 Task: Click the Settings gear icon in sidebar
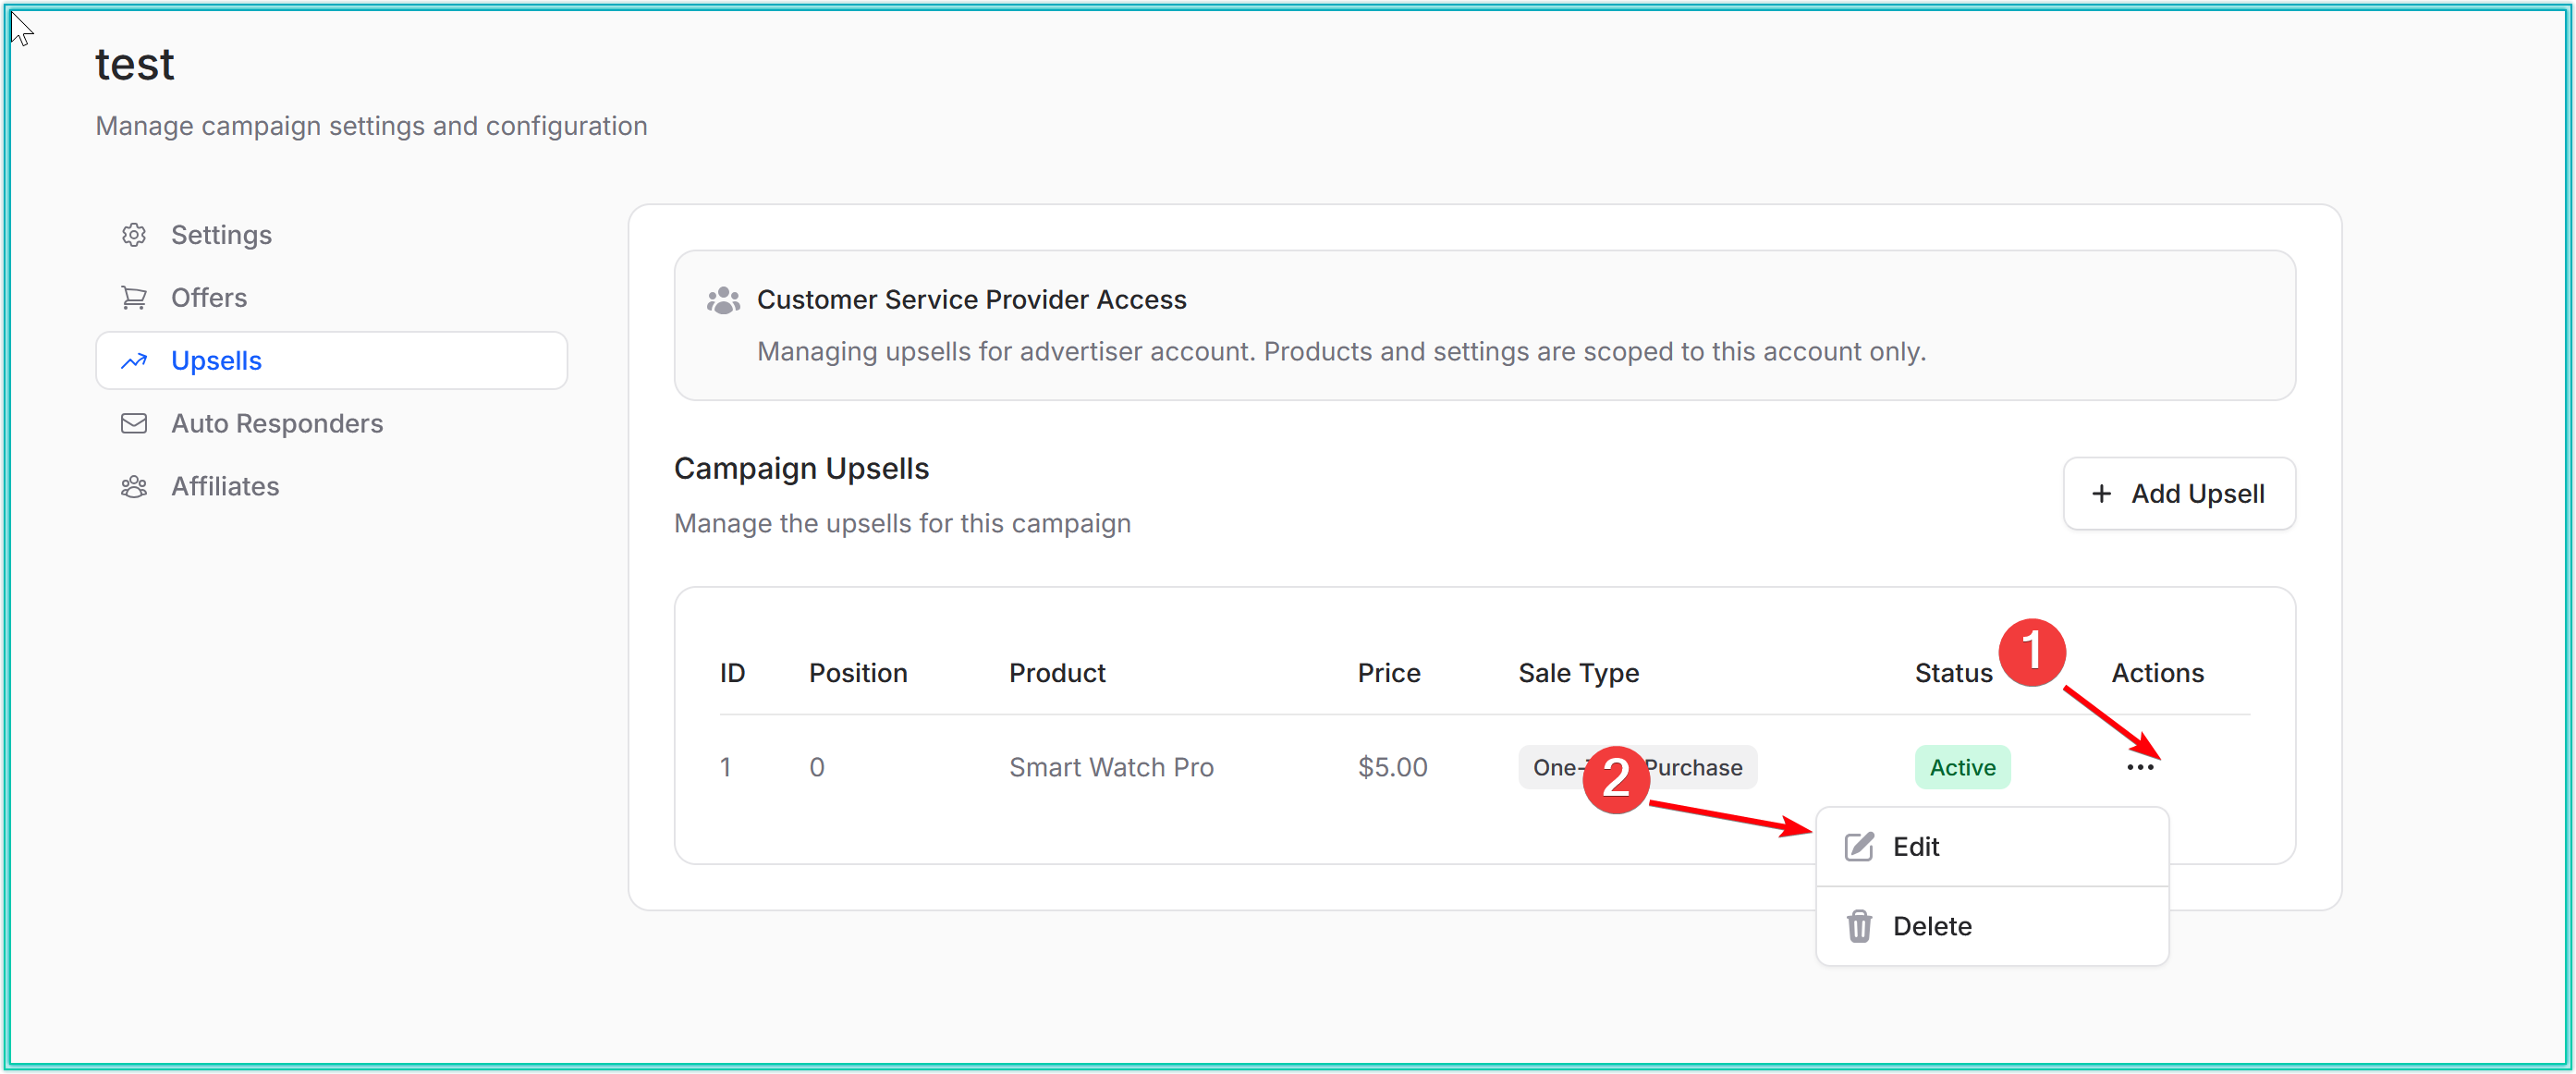tap(134, 235)
